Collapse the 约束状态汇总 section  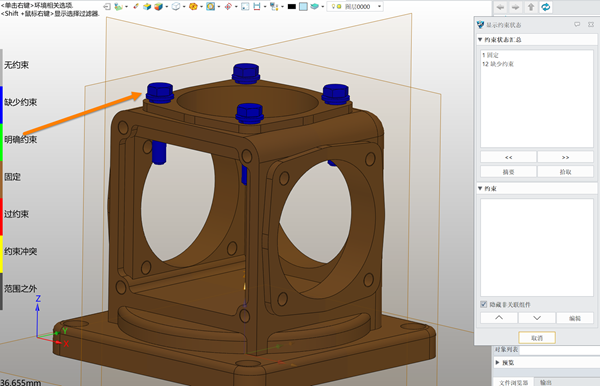click(480, 39)
